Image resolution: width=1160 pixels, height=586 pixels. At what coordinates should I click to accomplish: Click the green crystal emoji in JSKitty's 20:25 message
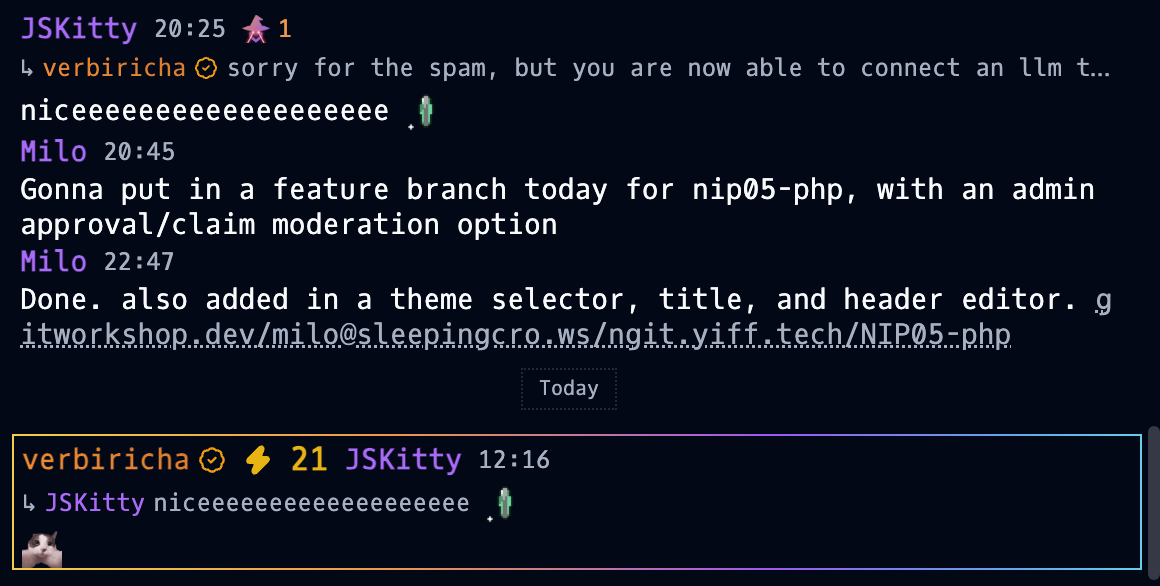(x=425, y=111)
